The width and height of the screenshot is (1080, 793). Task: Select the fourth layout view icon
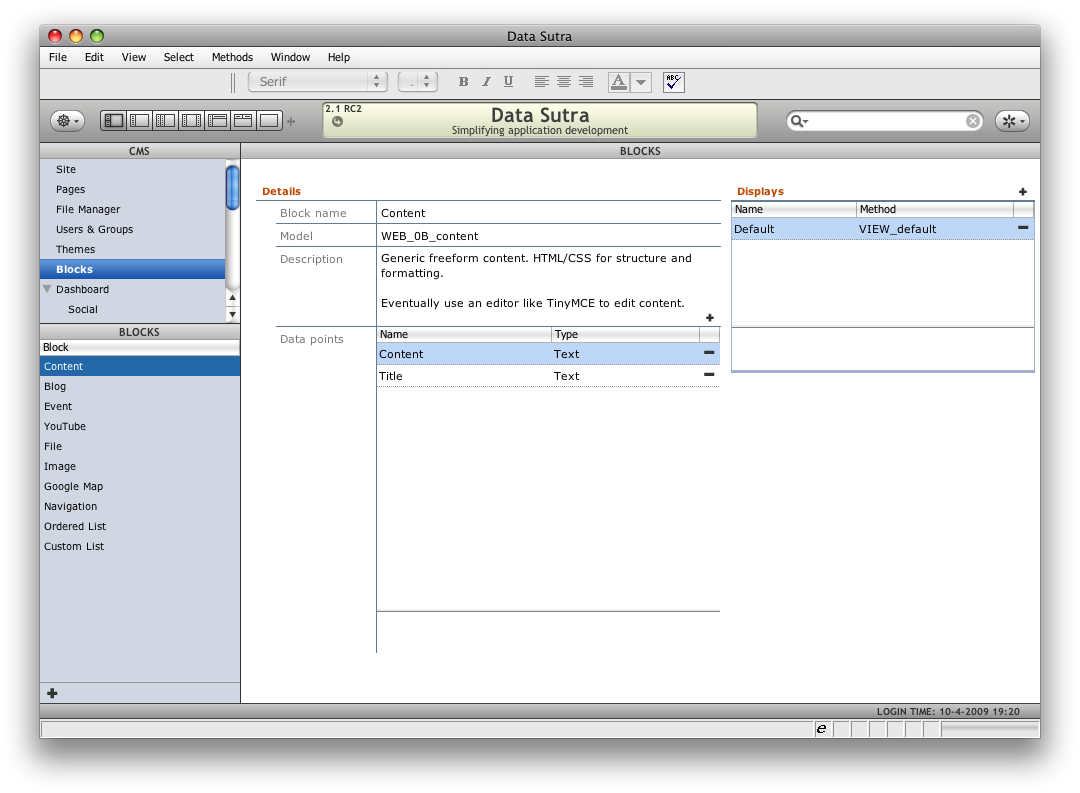point(191,121)
